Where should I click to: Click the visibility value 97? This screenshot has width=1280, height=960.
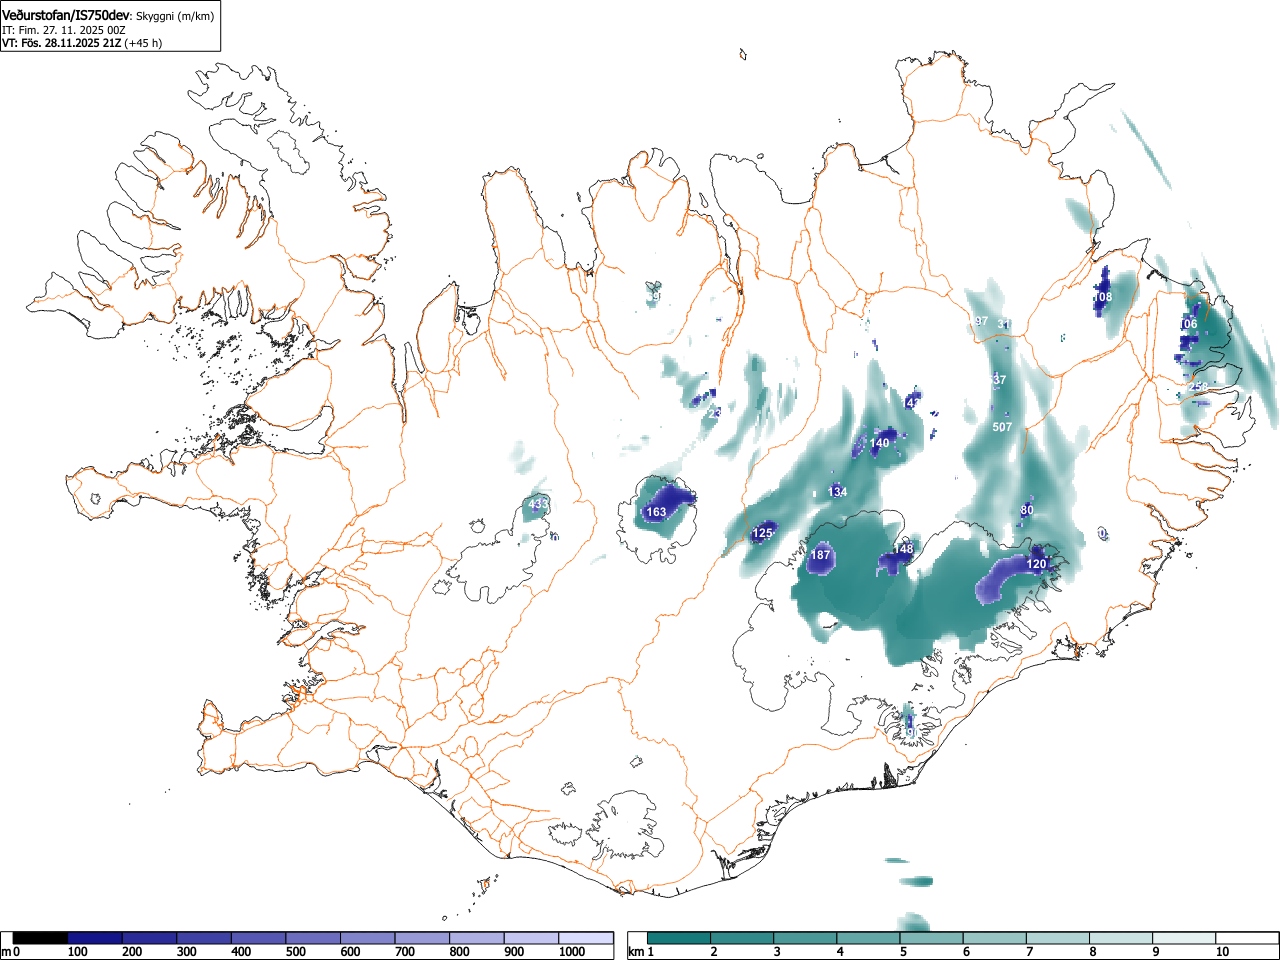coord(981,321)
